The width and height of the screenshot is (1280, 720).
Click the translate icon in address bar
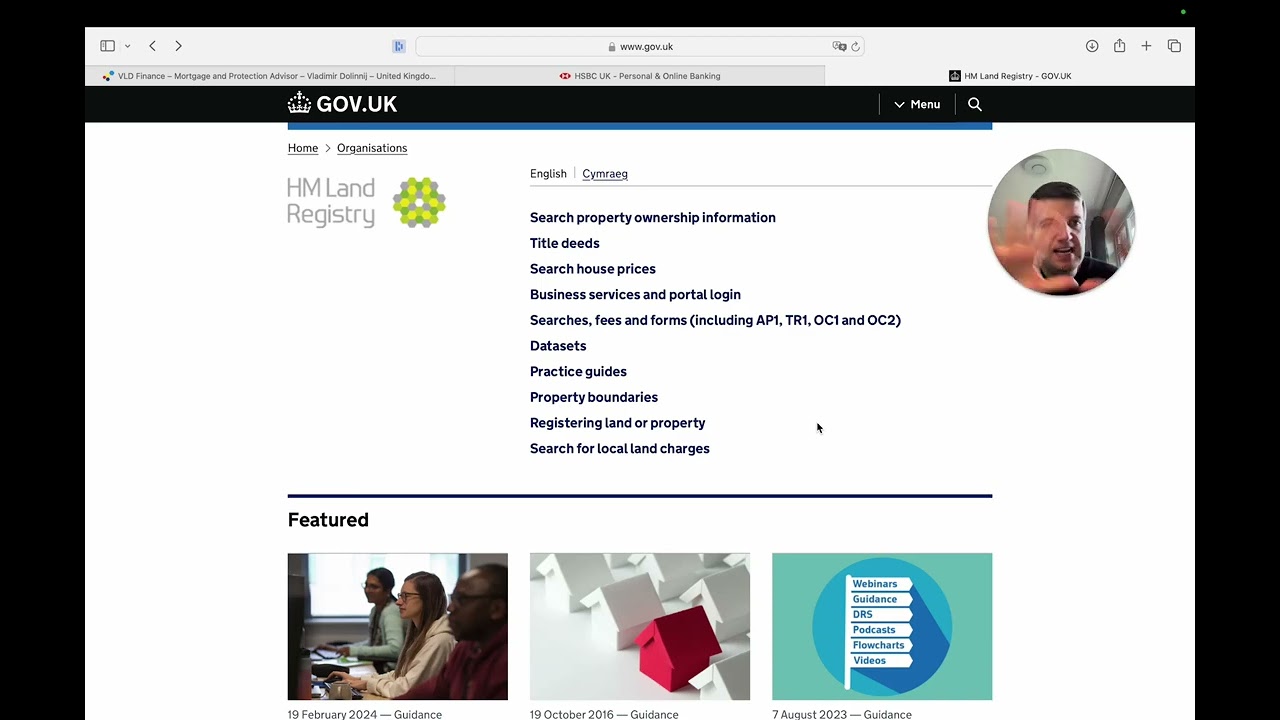point(839,46)
